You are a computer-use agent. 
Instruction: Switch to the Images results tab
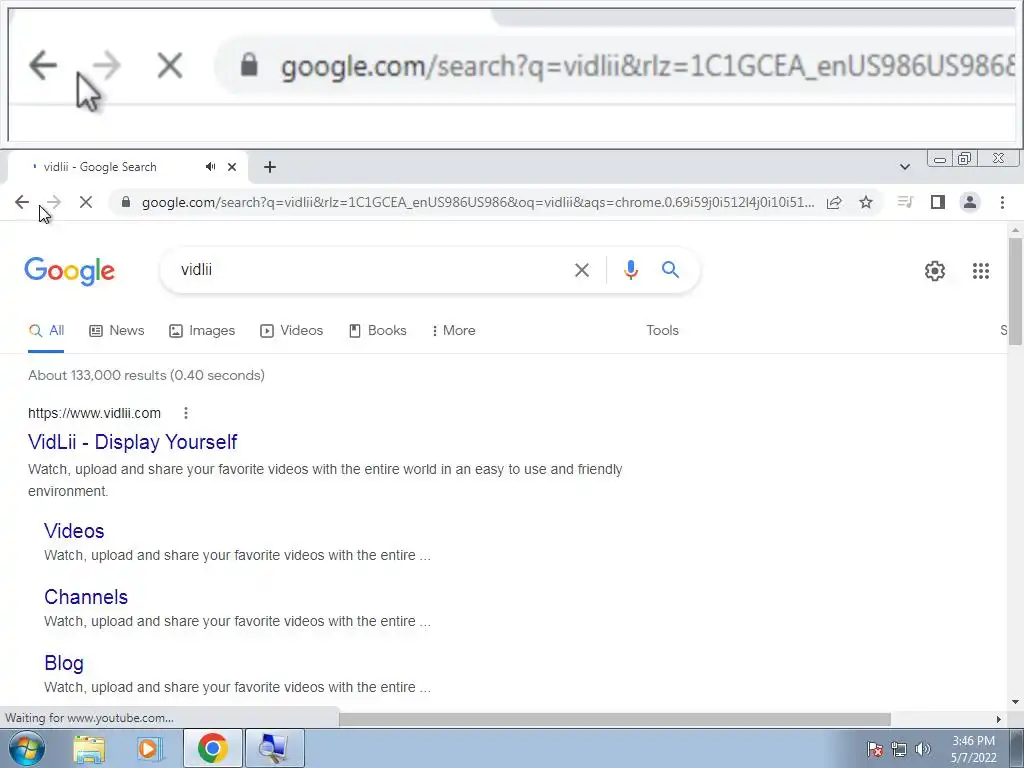[202, 330]
